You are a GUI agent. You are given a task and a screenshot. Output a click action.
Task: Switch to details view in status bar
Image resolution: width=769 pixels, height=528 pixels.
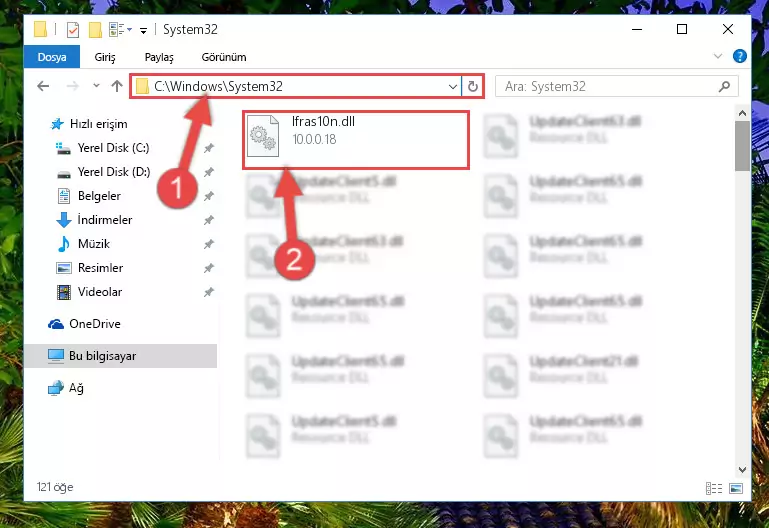click(714, 488)
